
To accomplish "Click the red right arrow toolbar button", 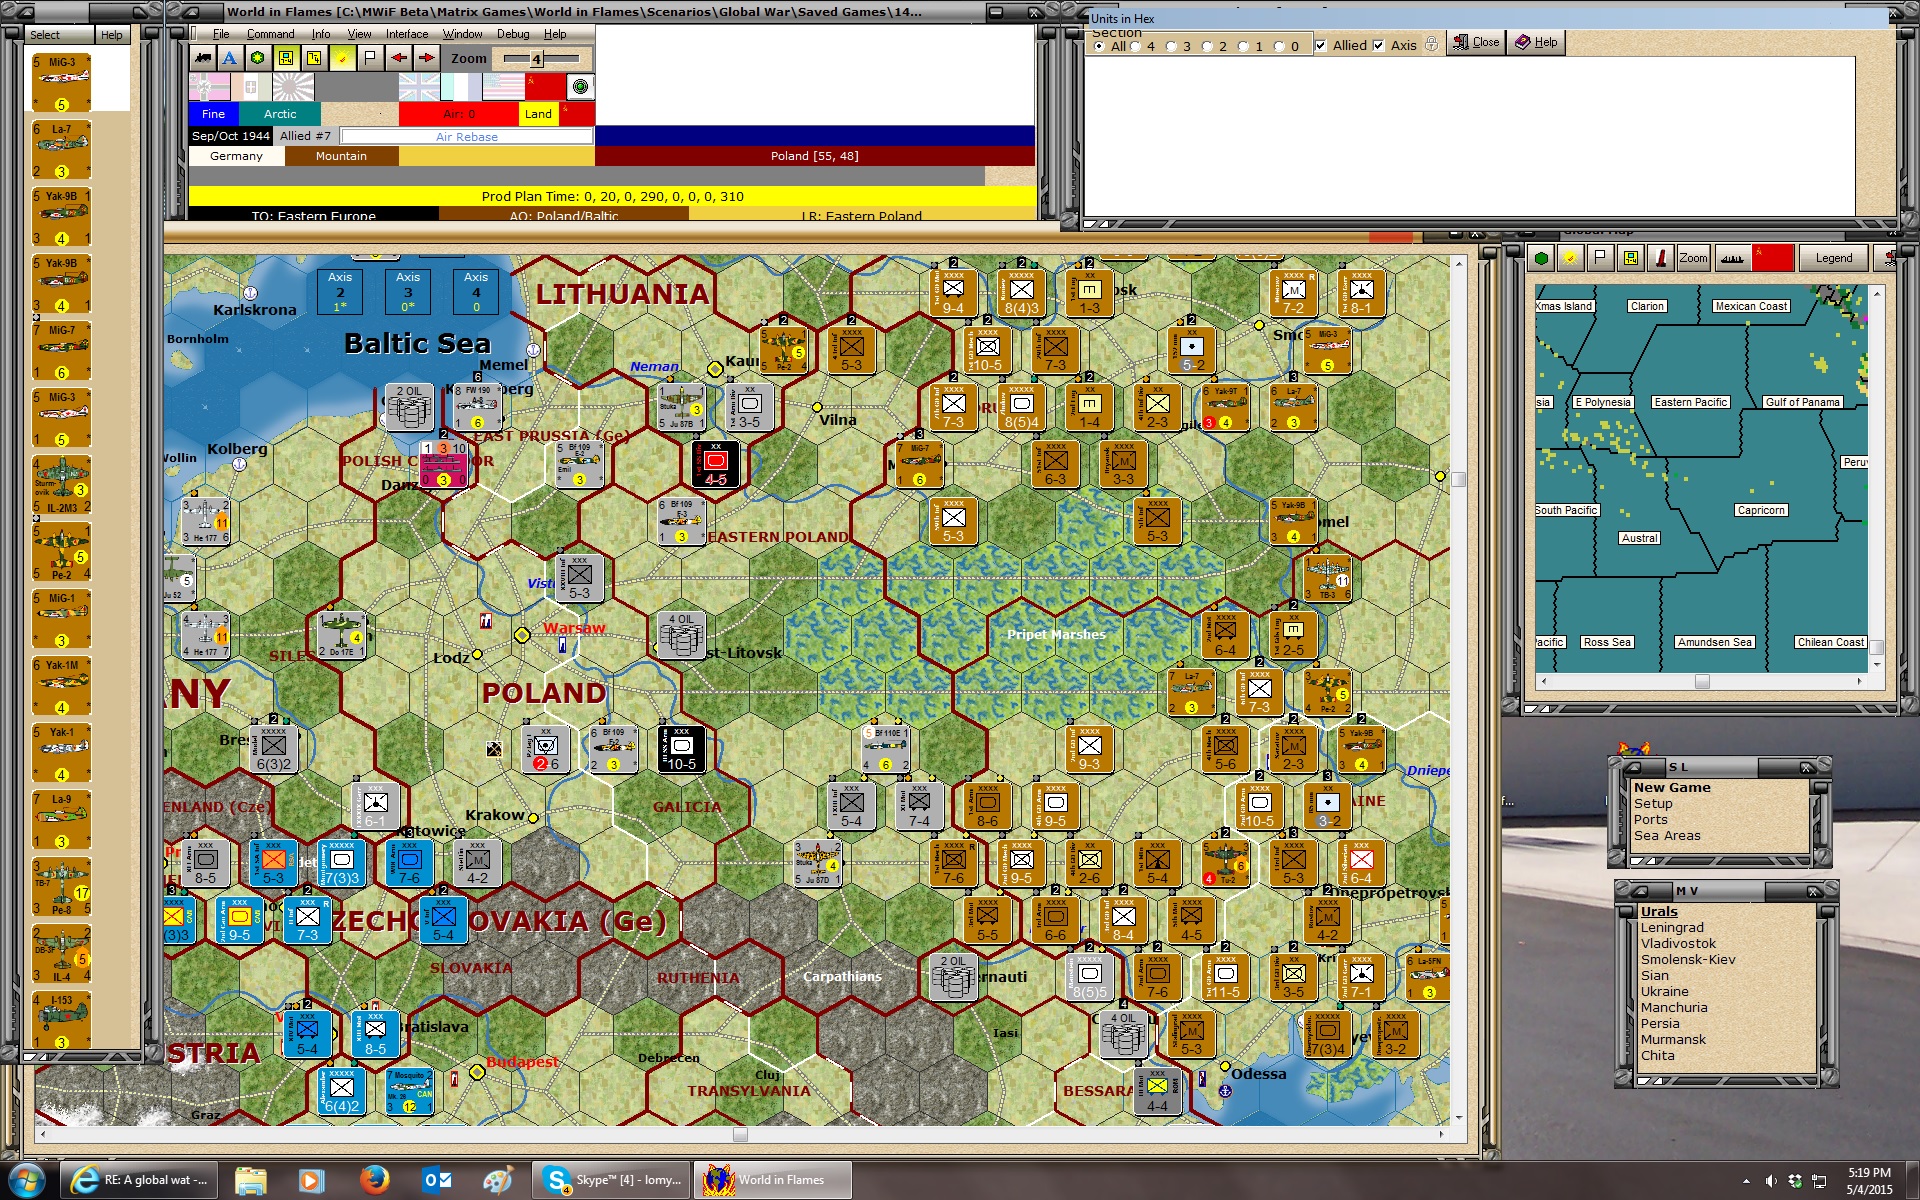I will coord(427,58).
